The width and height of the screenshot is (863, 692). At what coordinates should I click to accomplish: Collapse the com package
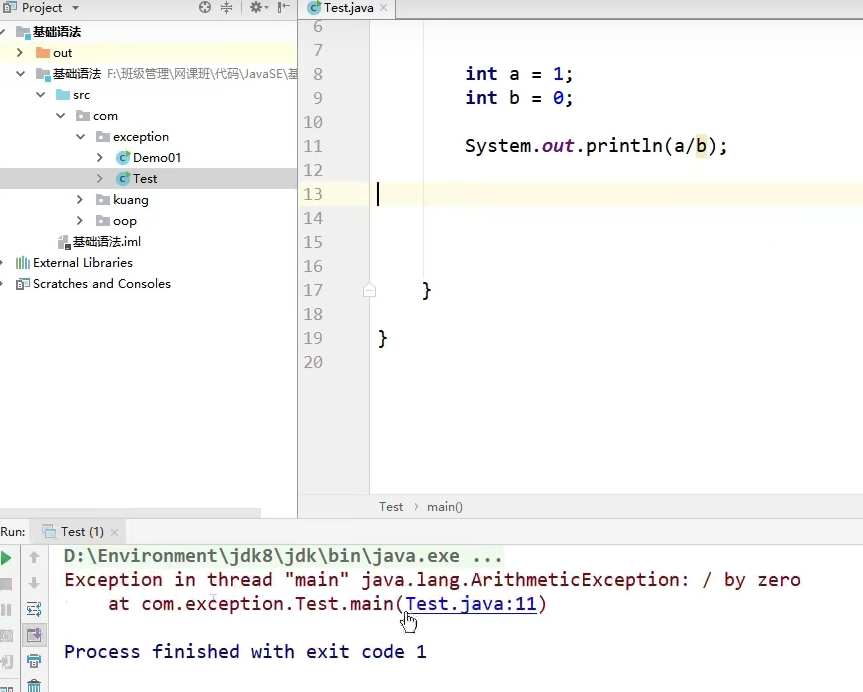click(61, 116)
